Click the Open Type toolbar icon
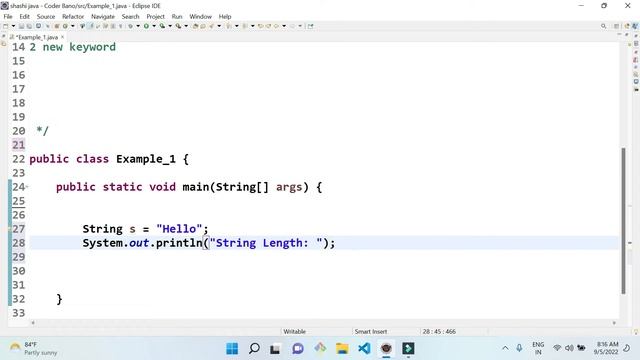640x360 pixels. tap(195, 26)
